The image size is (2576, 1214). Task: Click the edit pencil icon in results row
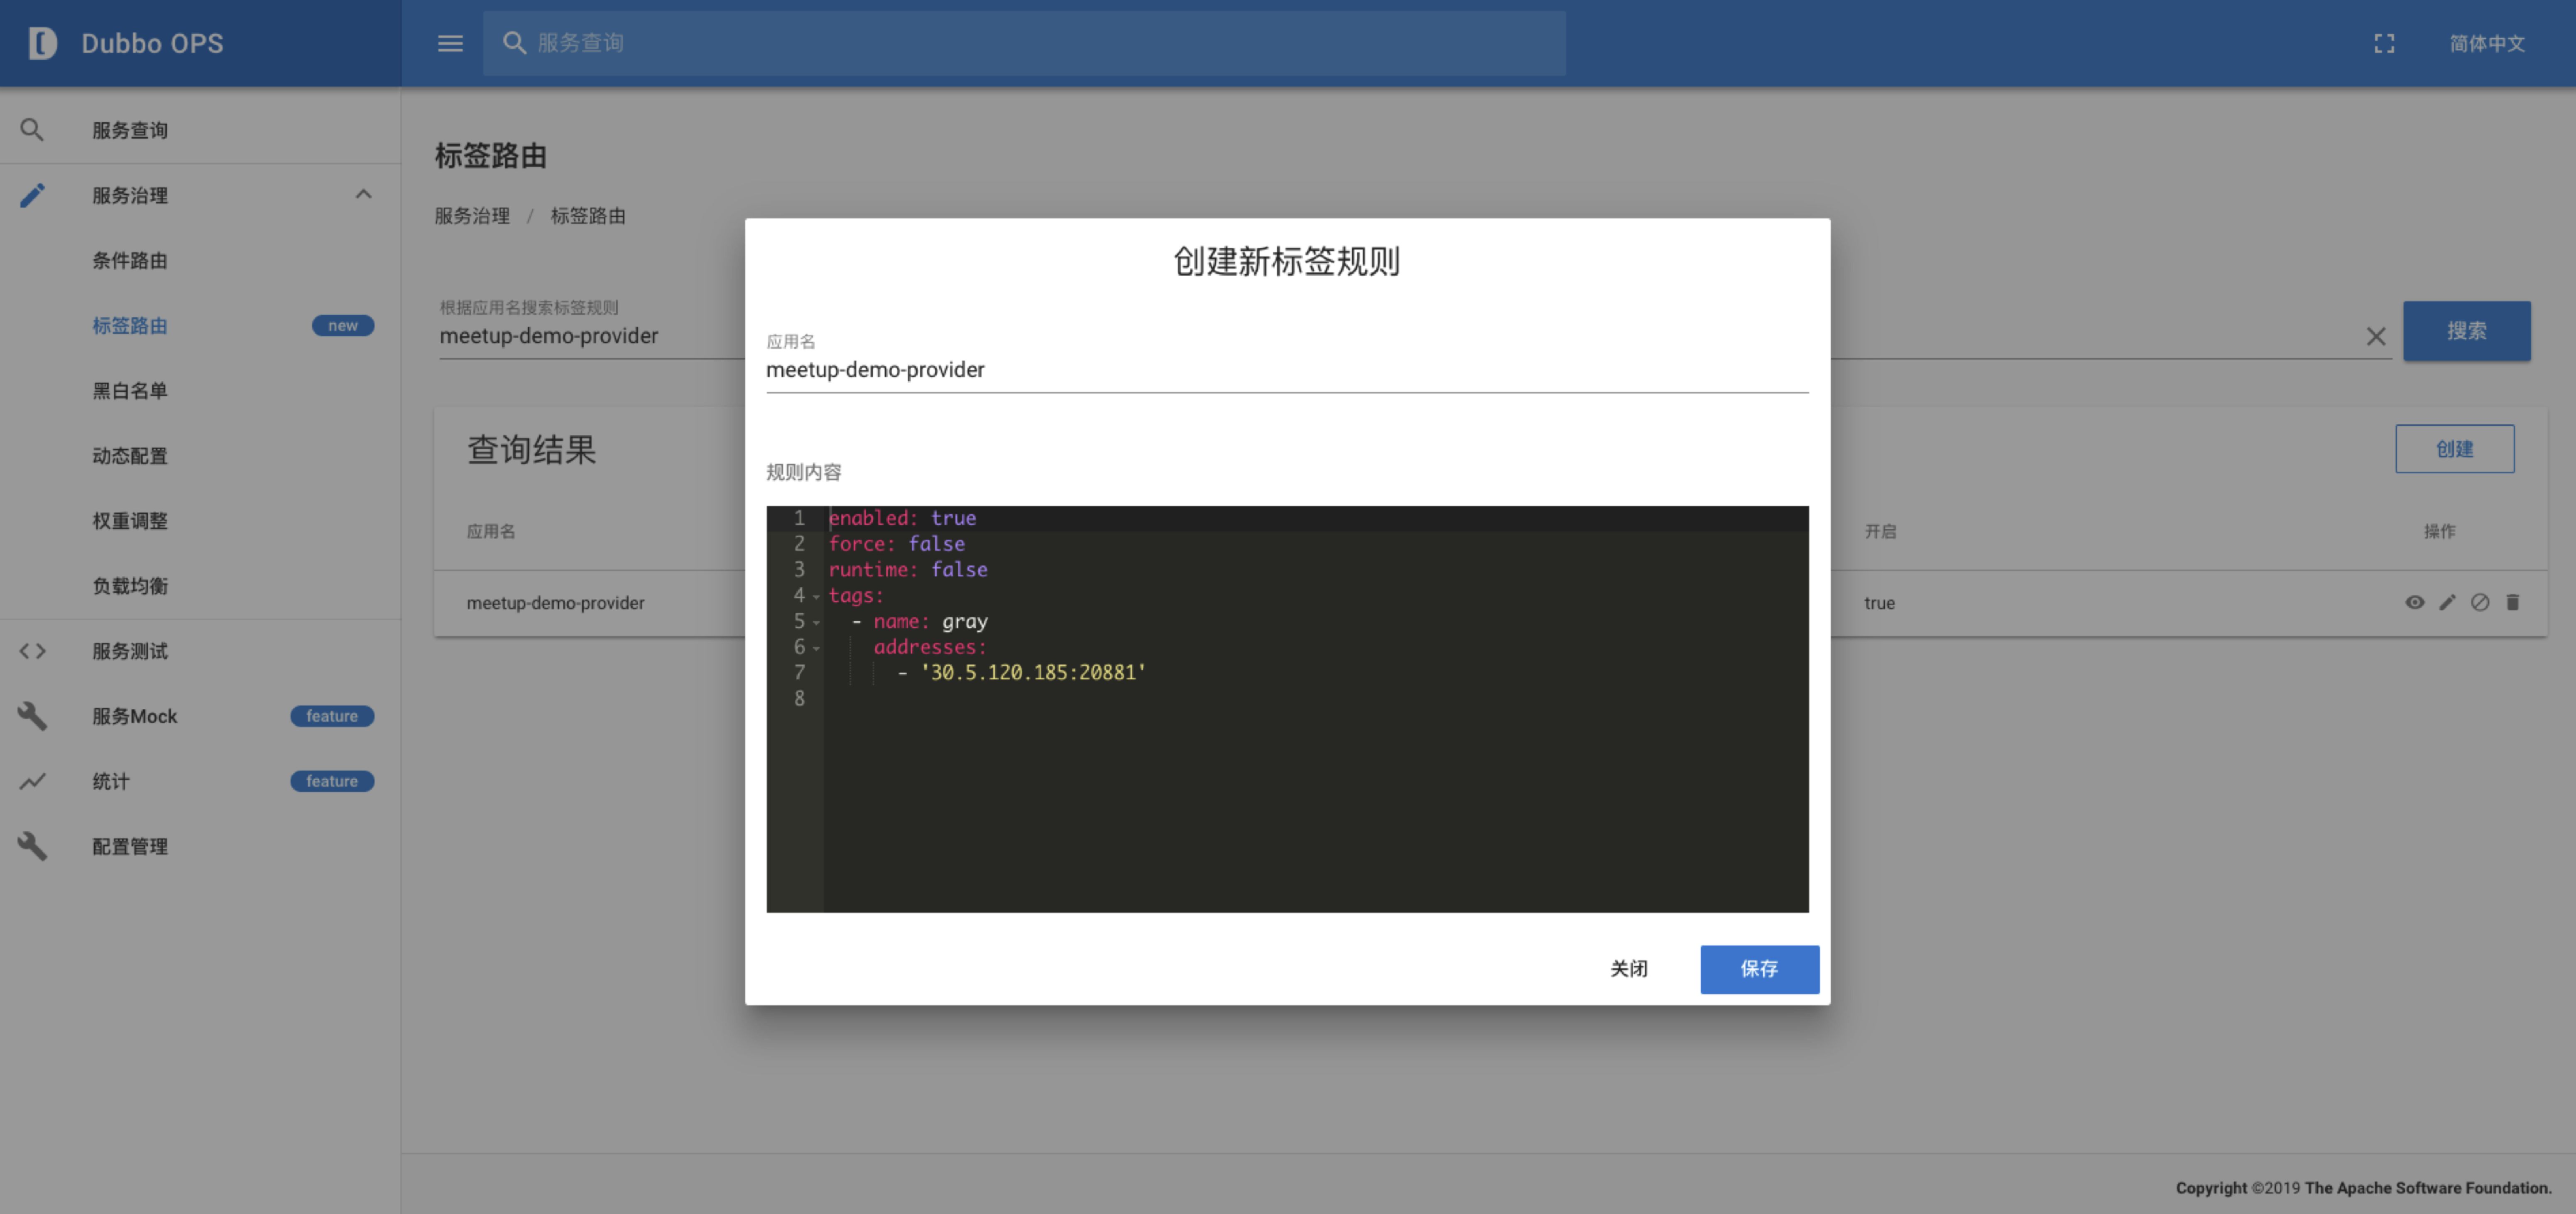tap(2447, 602)
